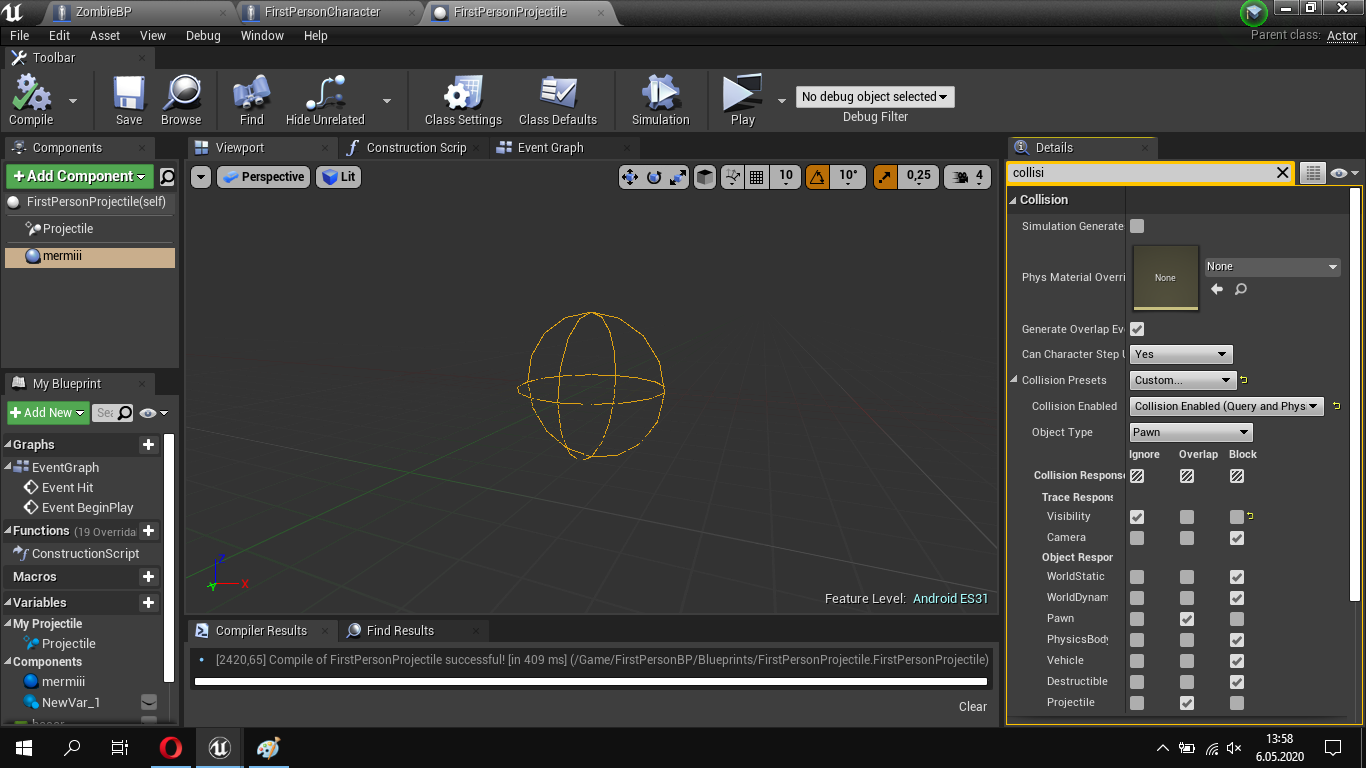Clear the compiler results
1366x768 pixels.
coord(973,706)
